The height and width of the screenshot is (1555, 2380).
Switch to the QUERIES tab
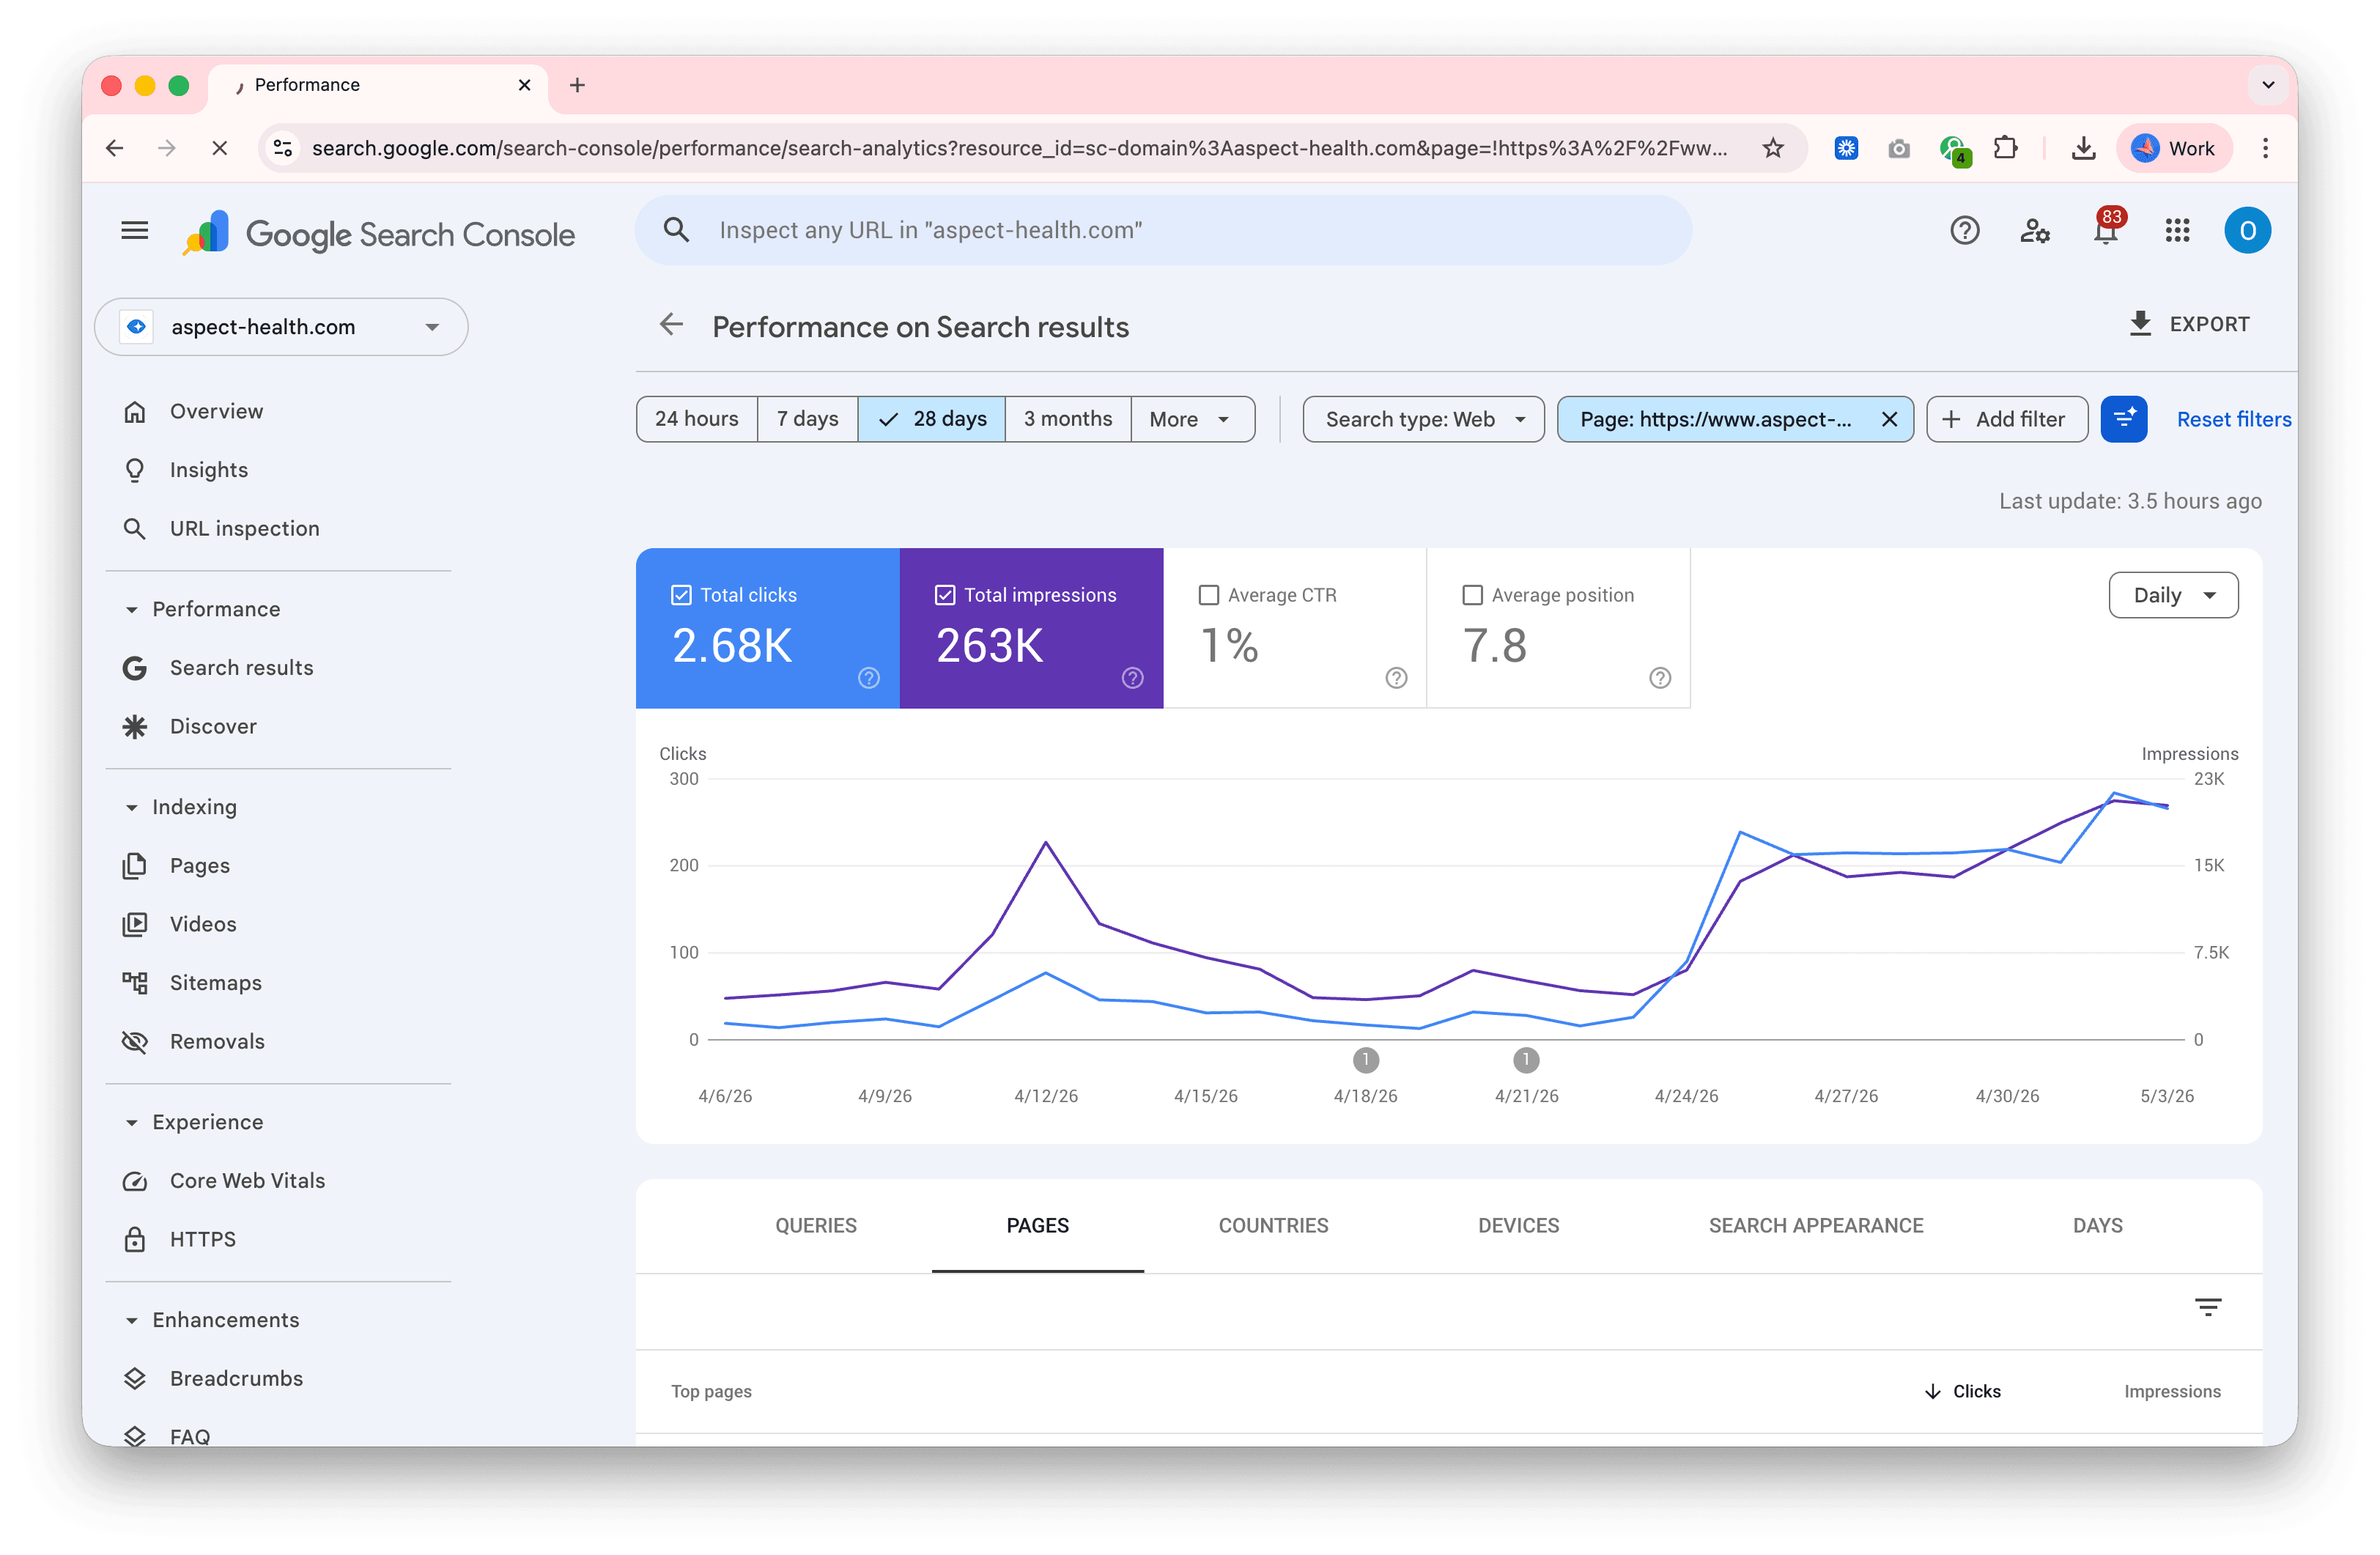click(816, 1225)
